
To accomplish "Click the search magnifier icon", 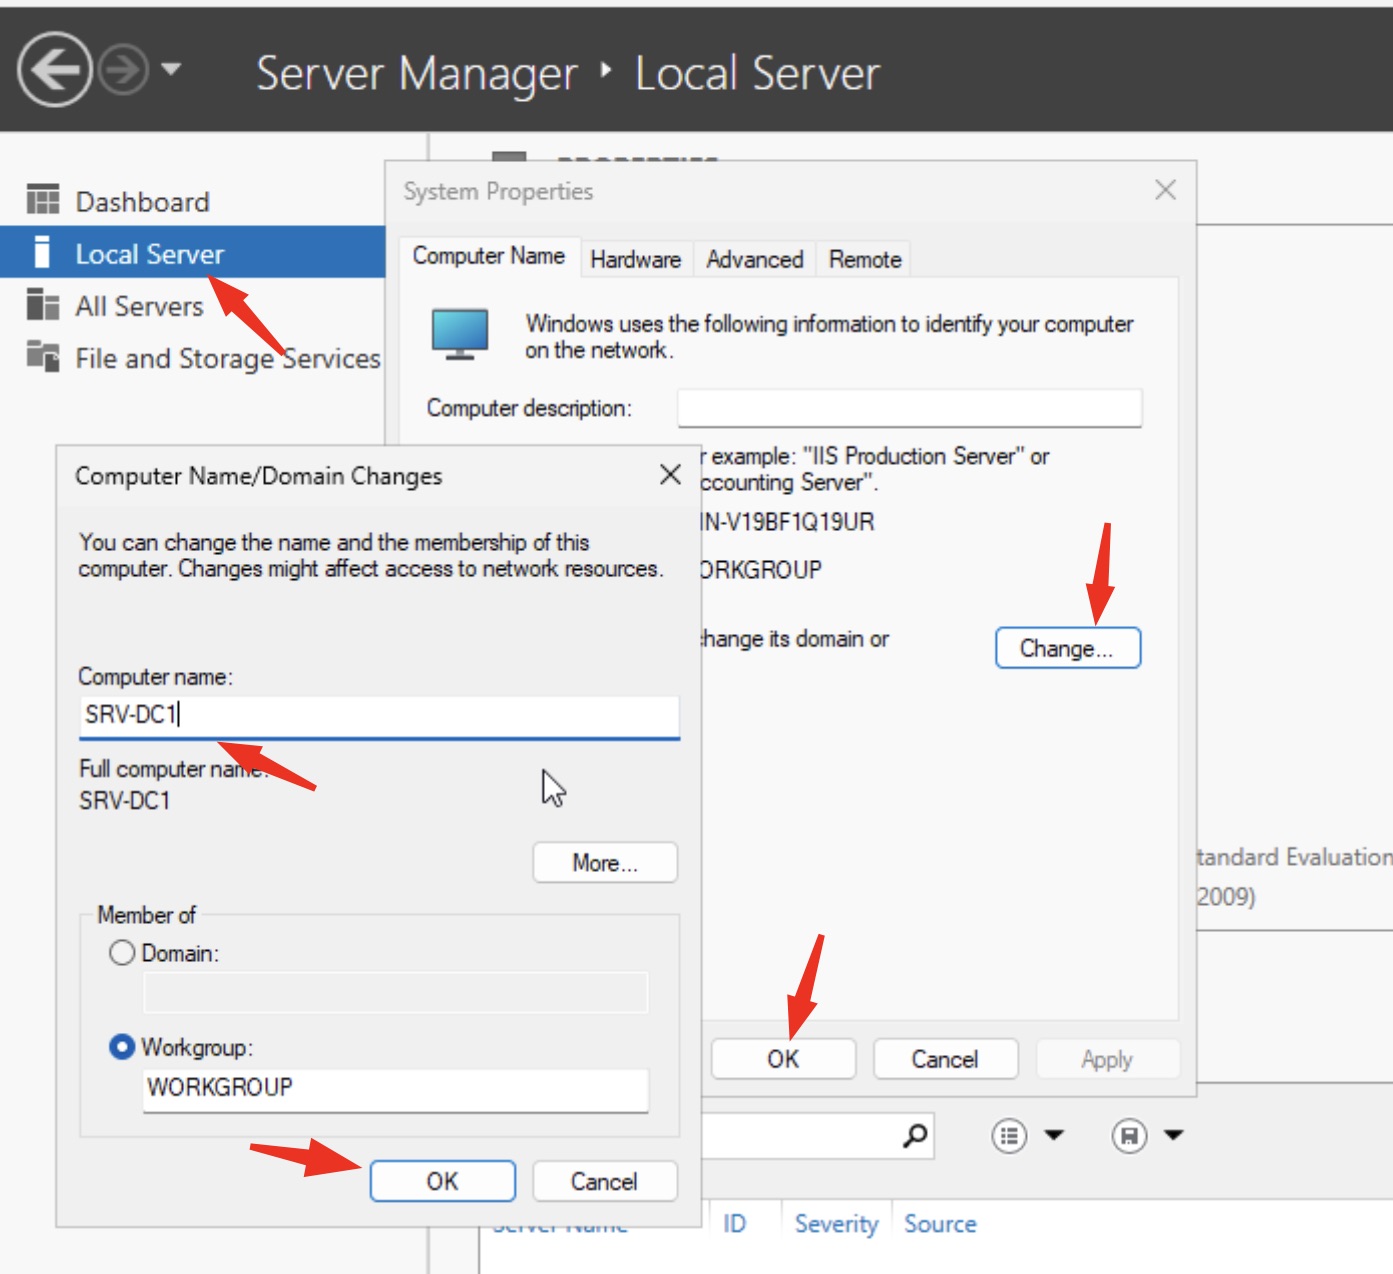I will pyautogui.click(x=914, y=1136).
